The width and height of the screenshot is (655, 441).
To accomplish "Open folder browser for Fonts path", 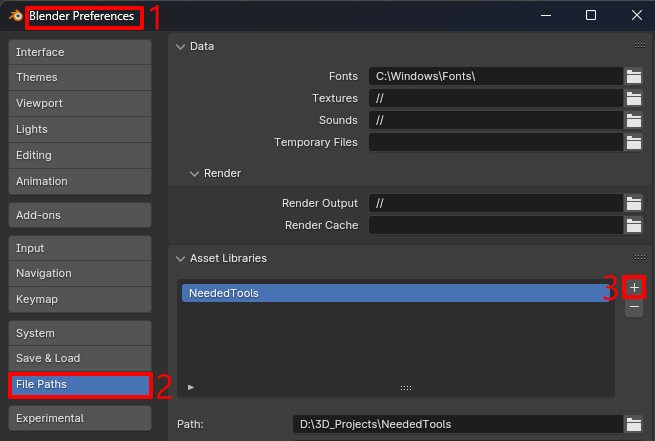I will pyautogui.click(x=633, y=76).
